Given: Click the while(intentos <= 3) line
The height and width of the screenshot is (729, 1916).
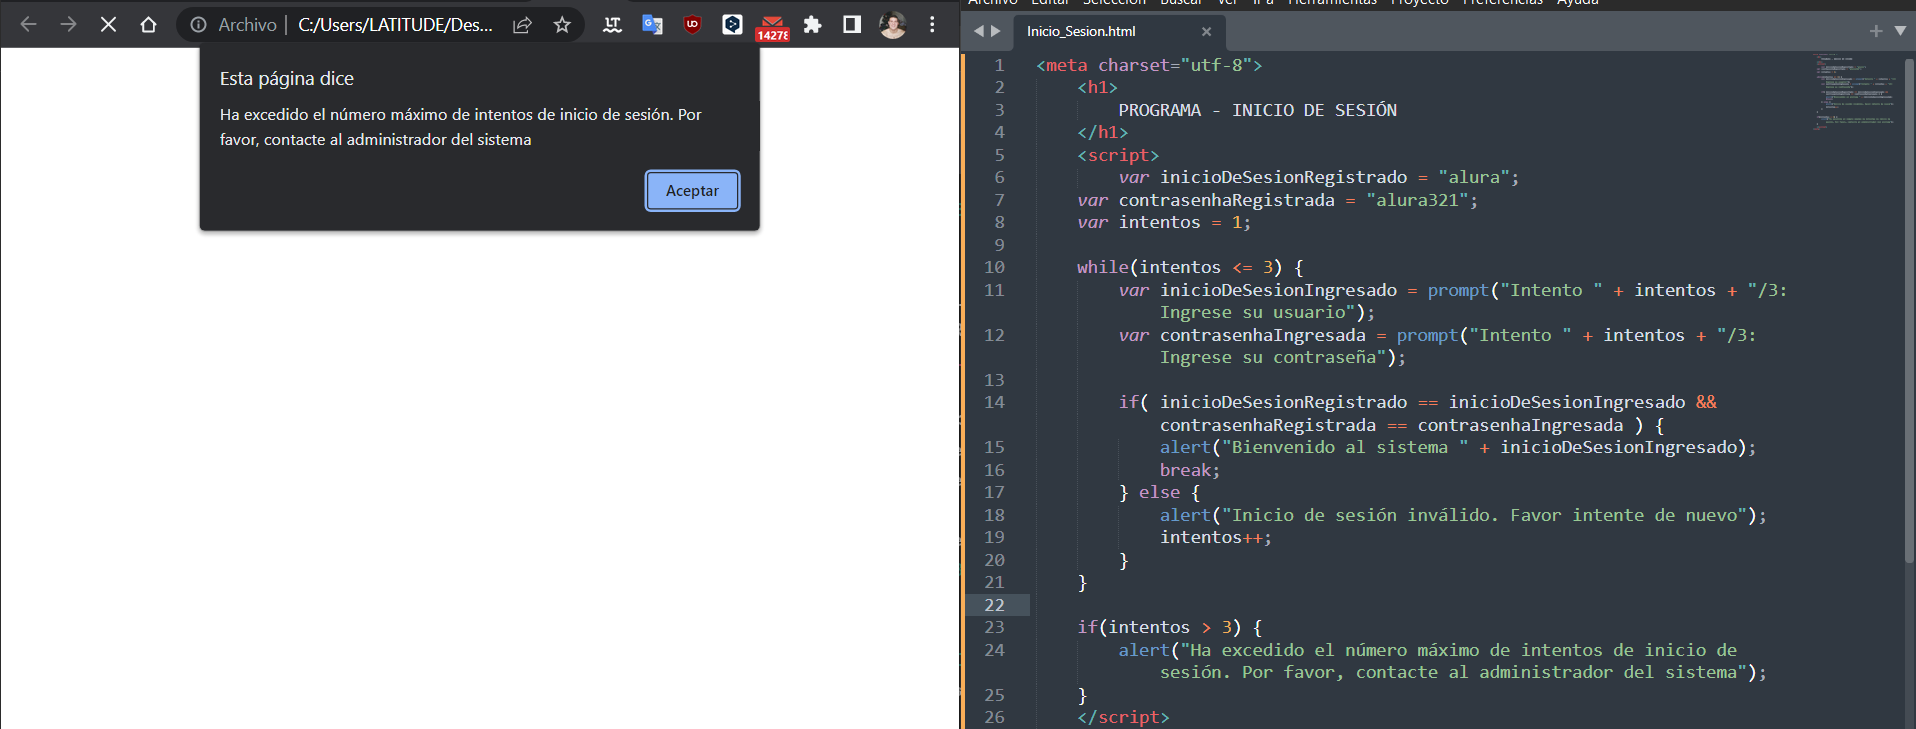Looking at the screenshot, I should (1190, 267).
